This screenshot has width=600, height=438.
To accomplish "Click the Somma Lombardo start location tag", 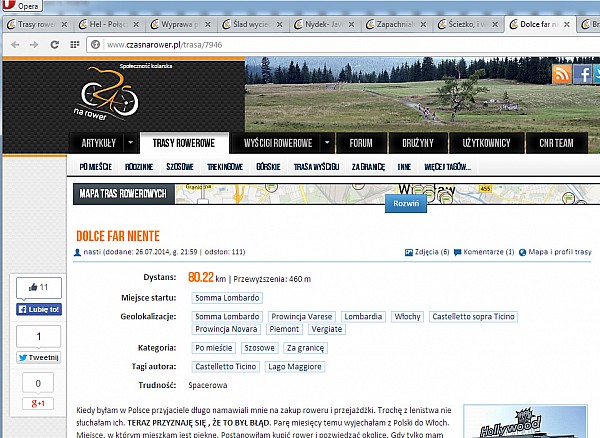I will [227, 298].
